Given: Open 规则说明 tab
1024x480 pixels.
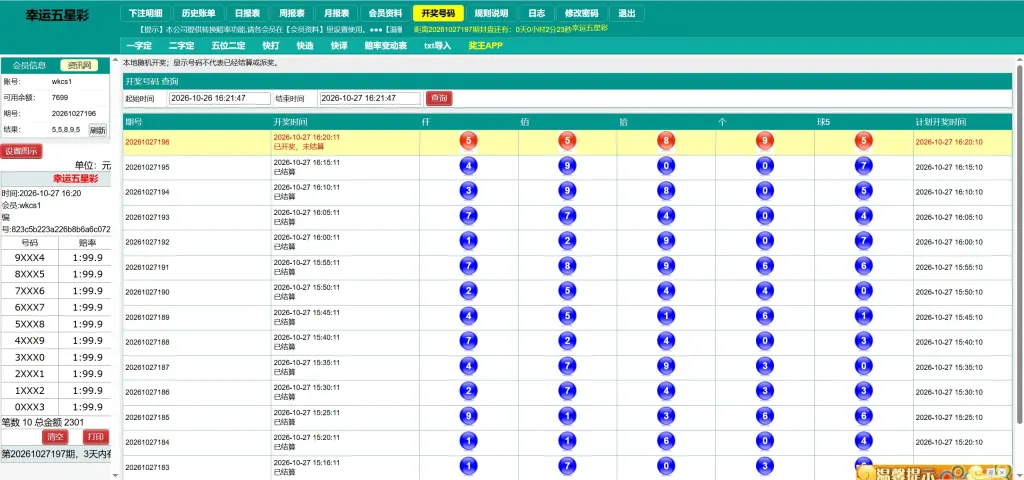Looking at the screenshot, I should coord(491,13).
